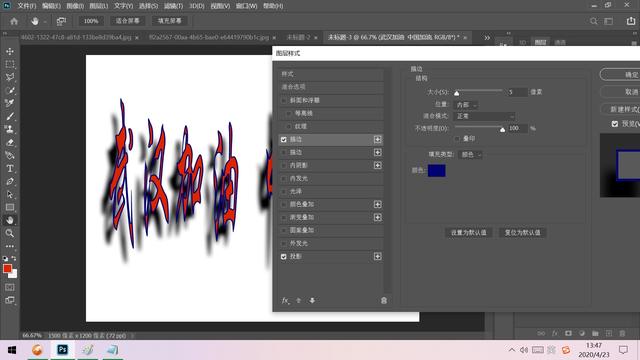The height and width of the screenshot is (360, 640).
Task: Click the 填充屏幕 button
Action: coord(169,21)
